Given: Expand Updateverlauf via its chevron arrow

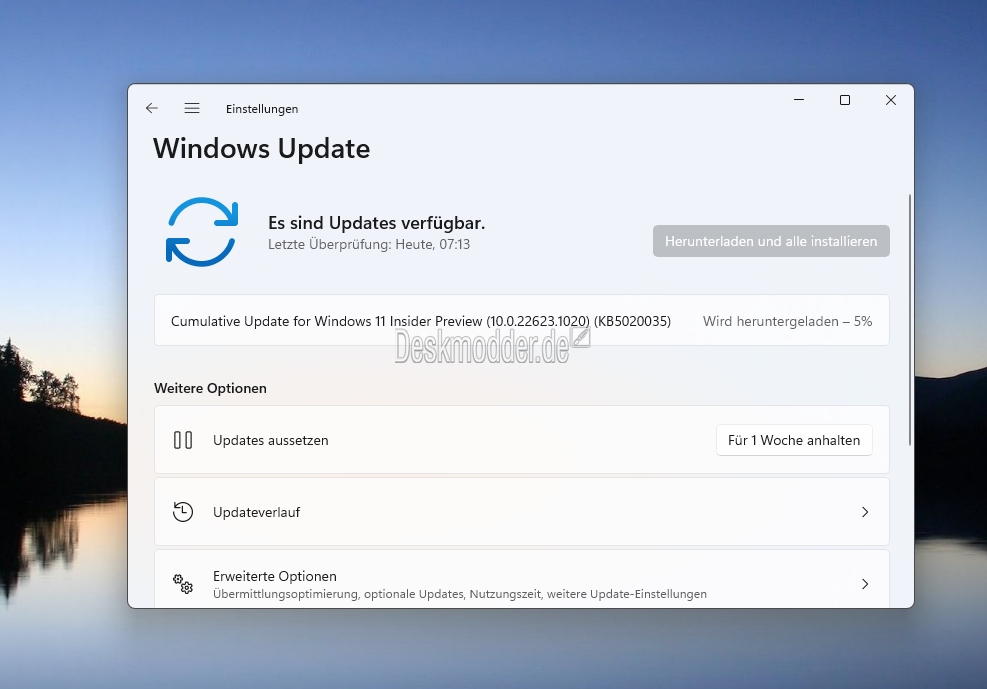Looking at the screenshot, I should (x=865, y=512).
